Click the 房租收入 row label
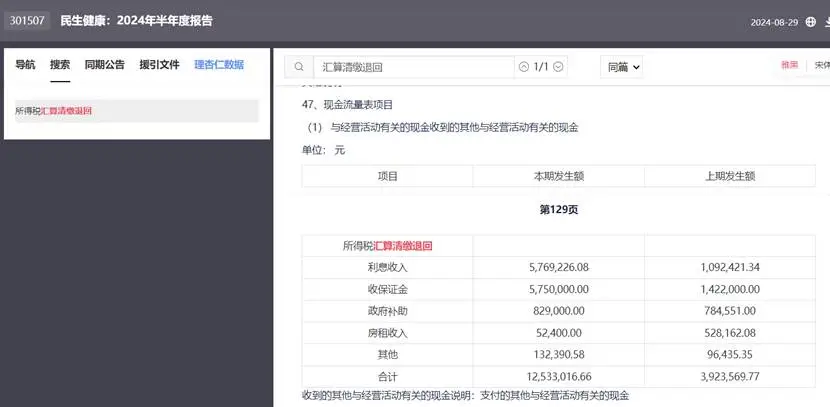 pyautogui.click(x=387, y=333)
